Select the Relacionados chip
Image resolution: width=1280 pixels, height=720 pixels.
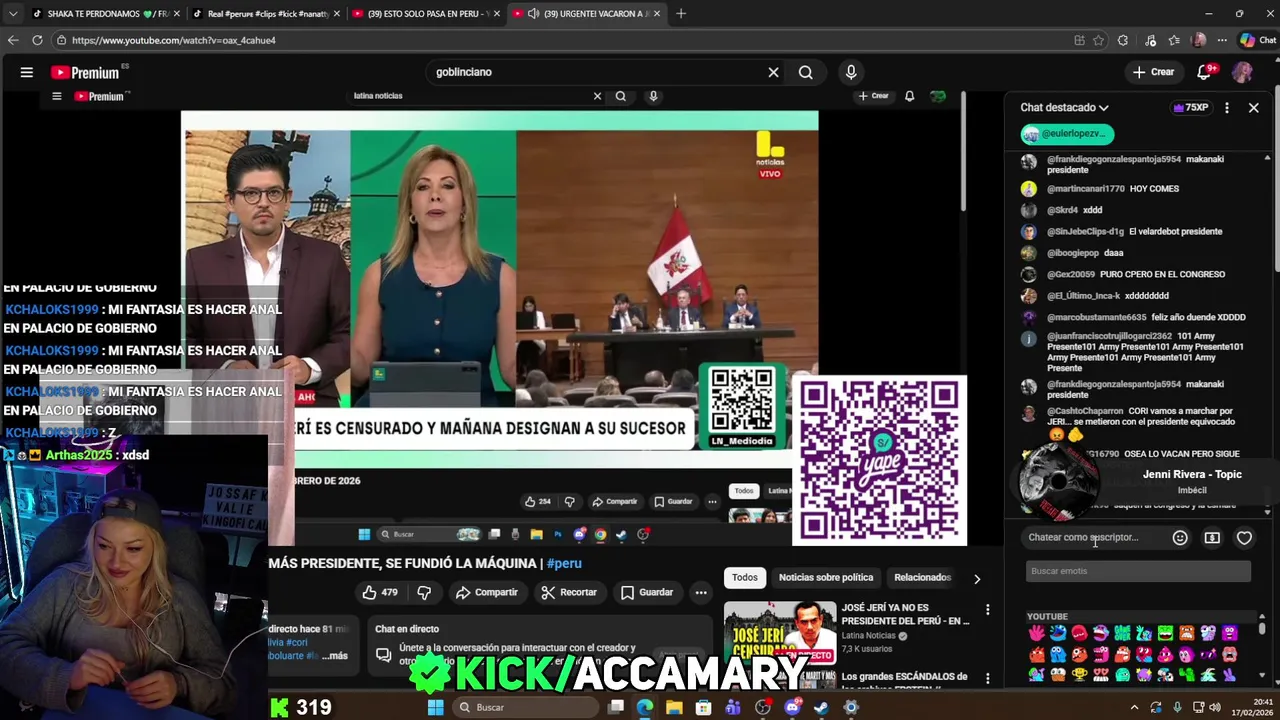(x=922, y=577)
